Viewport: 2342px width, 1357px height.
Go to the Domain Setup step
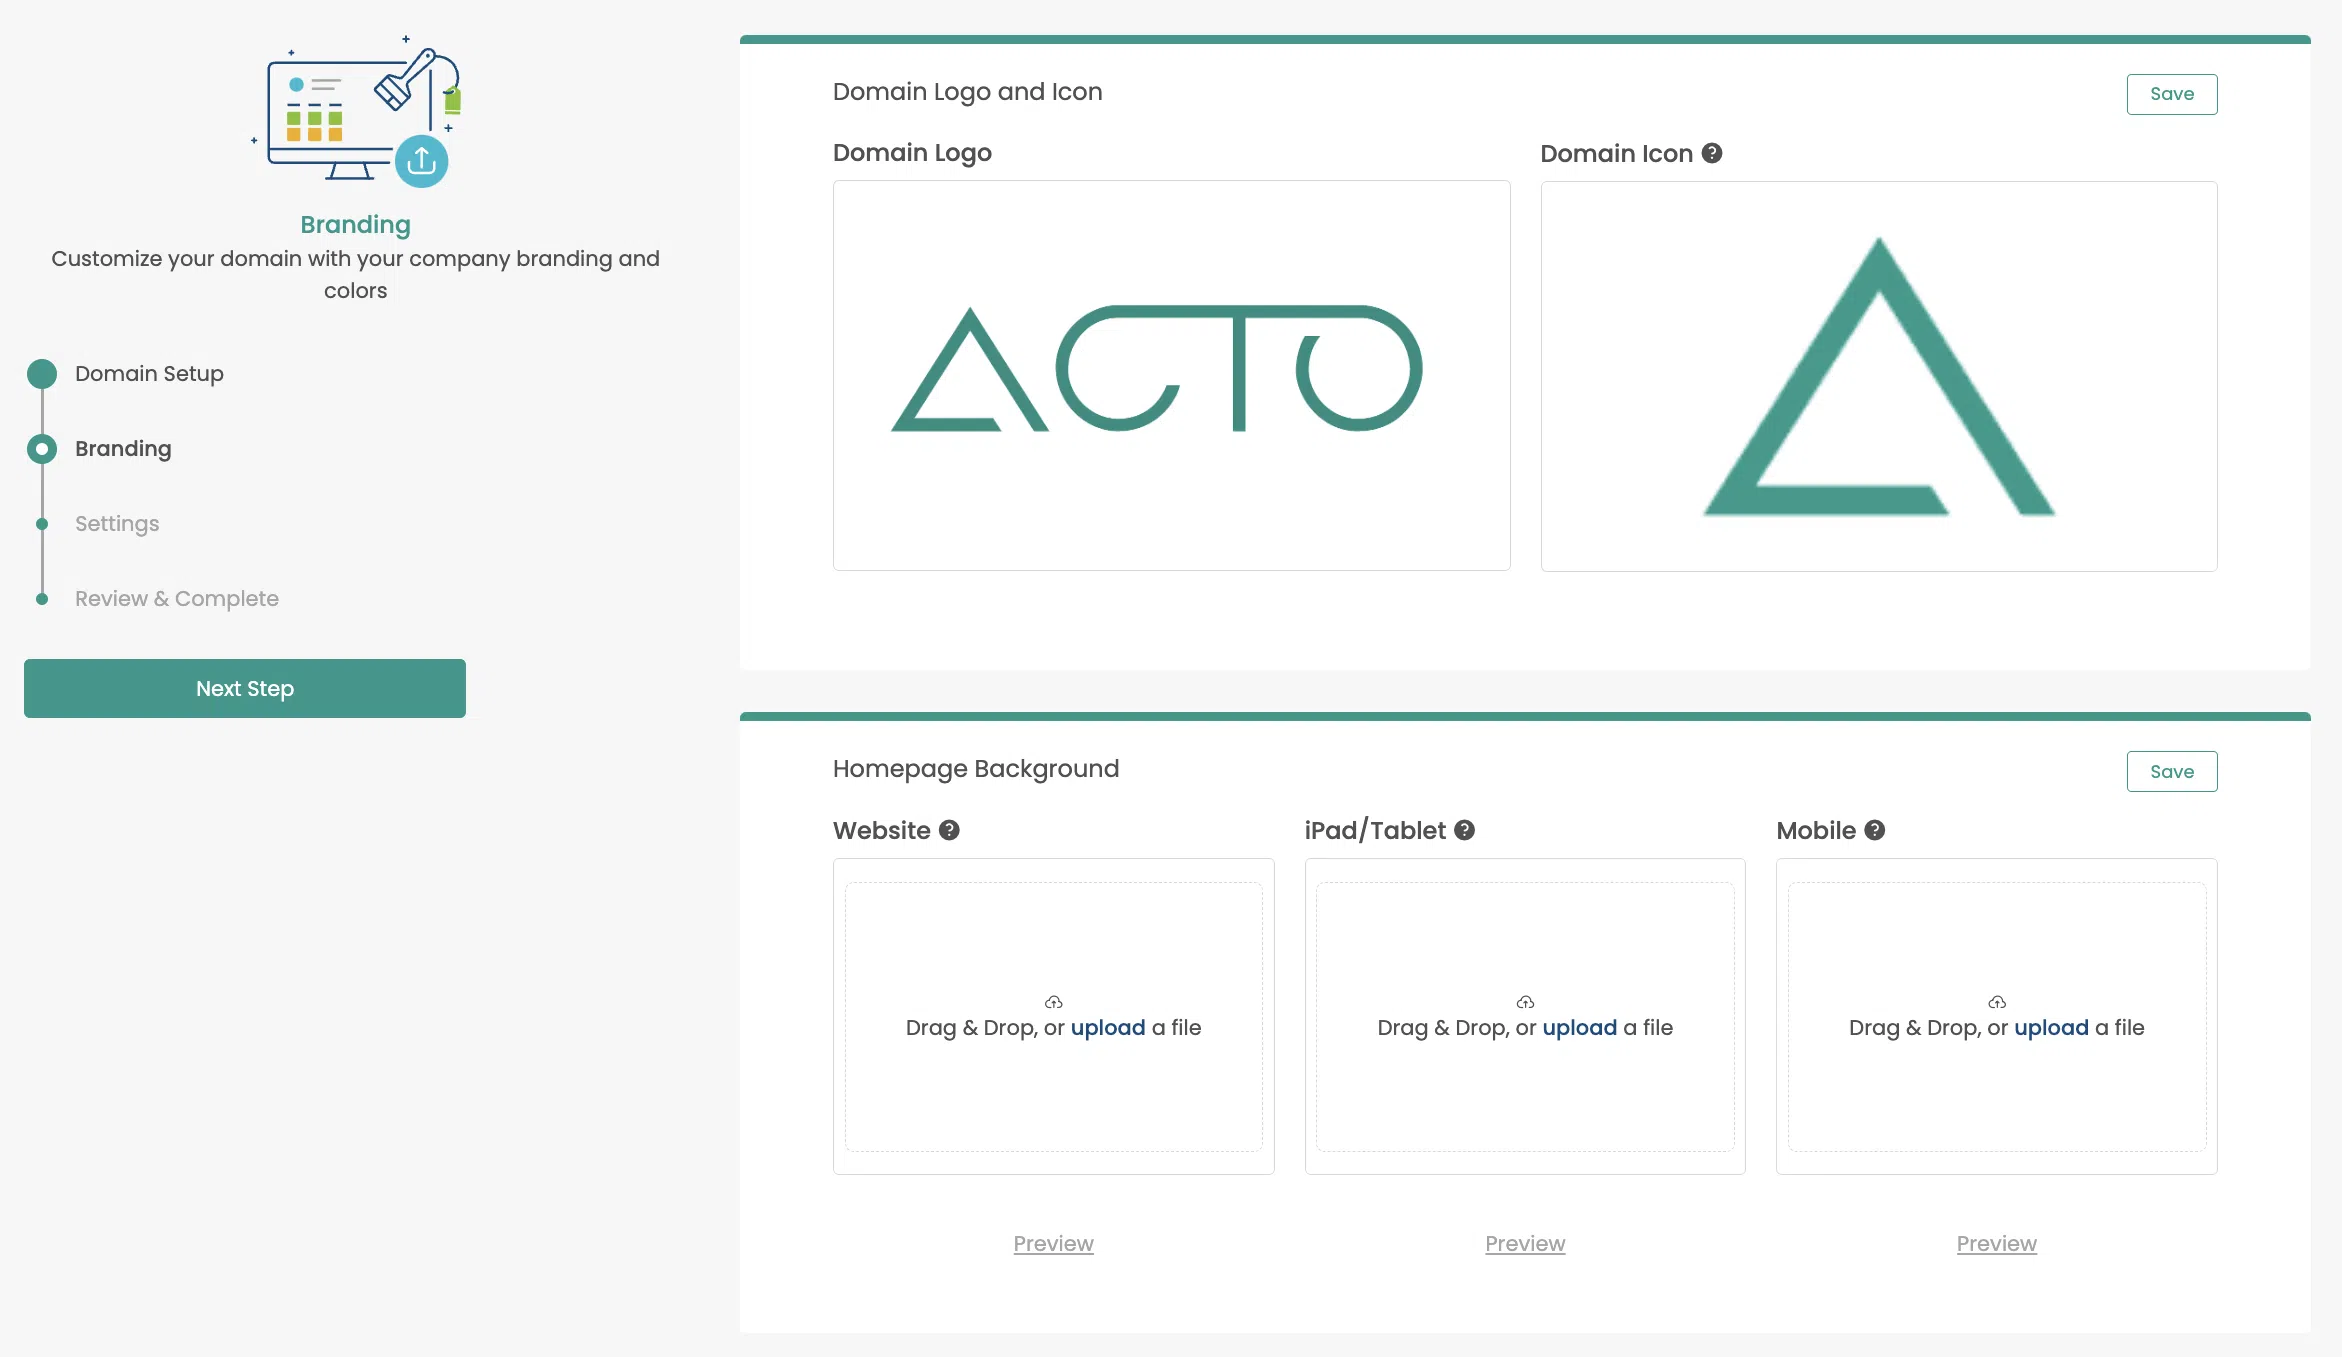(x=149, y=373)
